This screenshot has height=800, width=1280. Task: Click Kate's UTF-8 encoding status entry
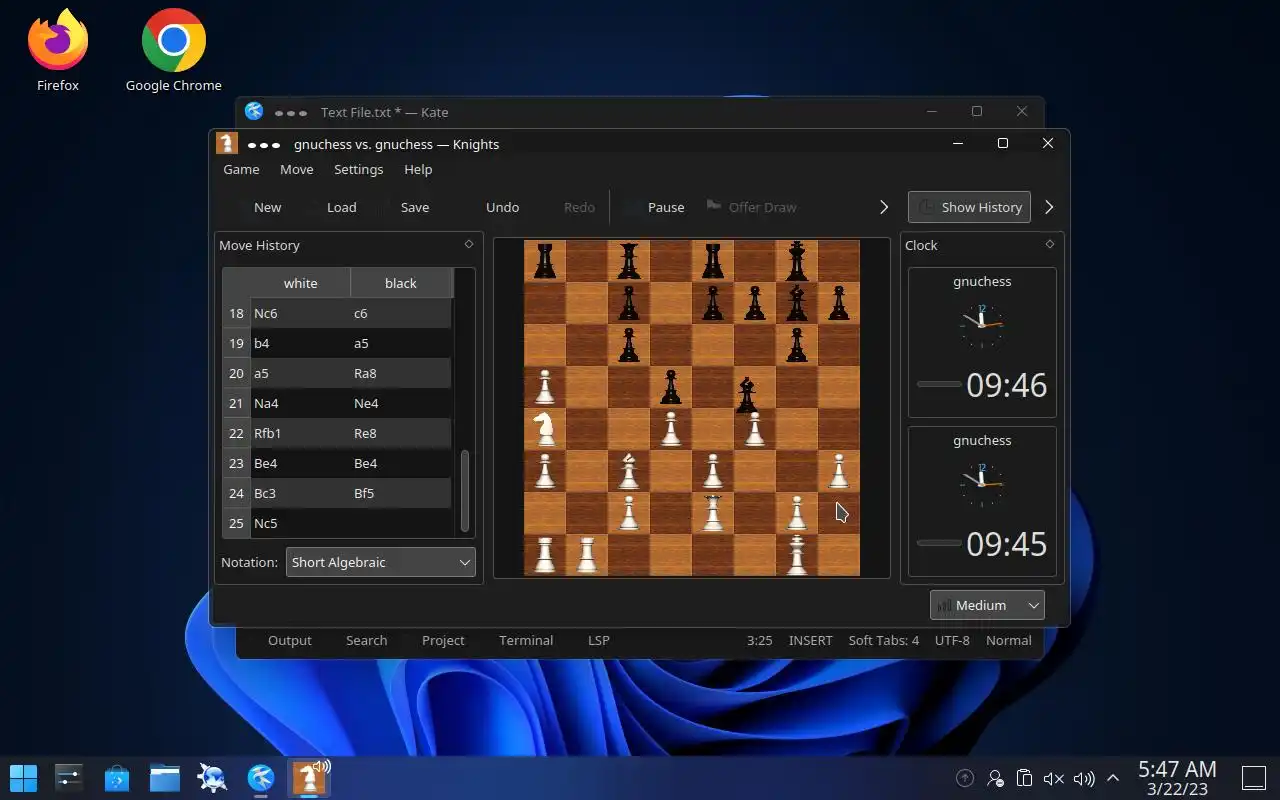coord(952,640)
